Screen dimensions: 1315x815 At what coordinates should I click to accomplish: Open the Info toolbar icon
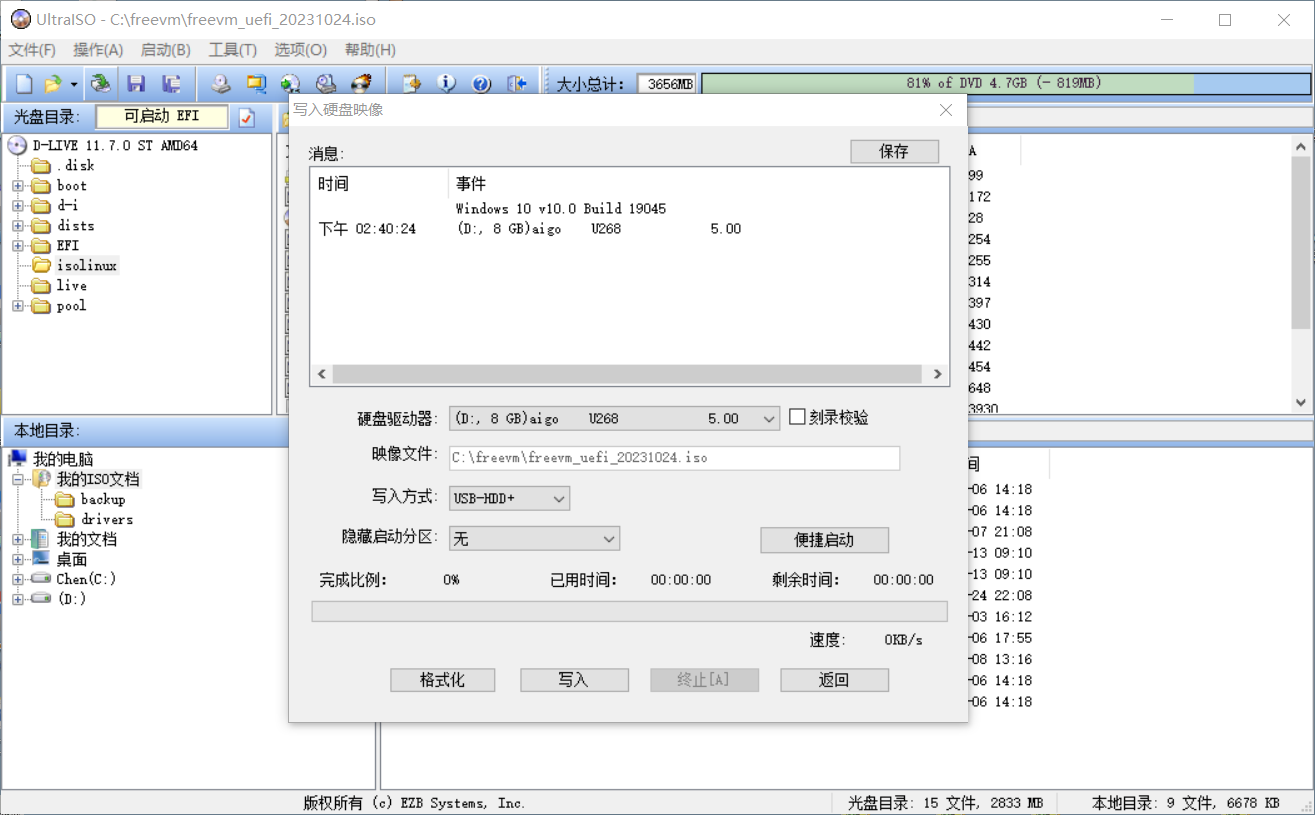[x=446, y=84]
